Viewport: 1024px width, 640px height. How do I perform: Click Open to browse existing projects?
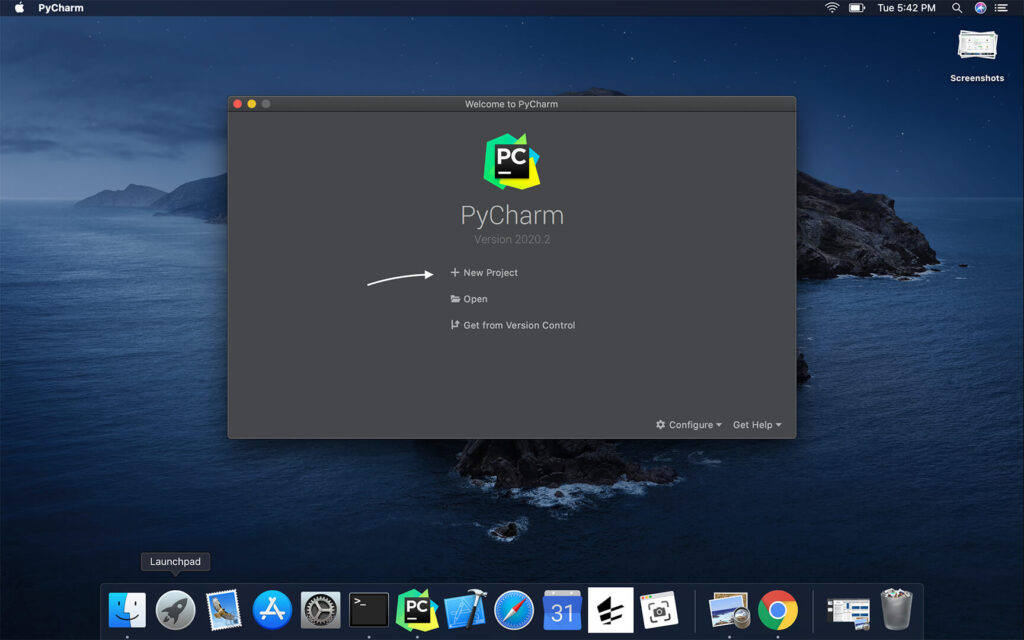pyautogui.click(x=469, y=298)
